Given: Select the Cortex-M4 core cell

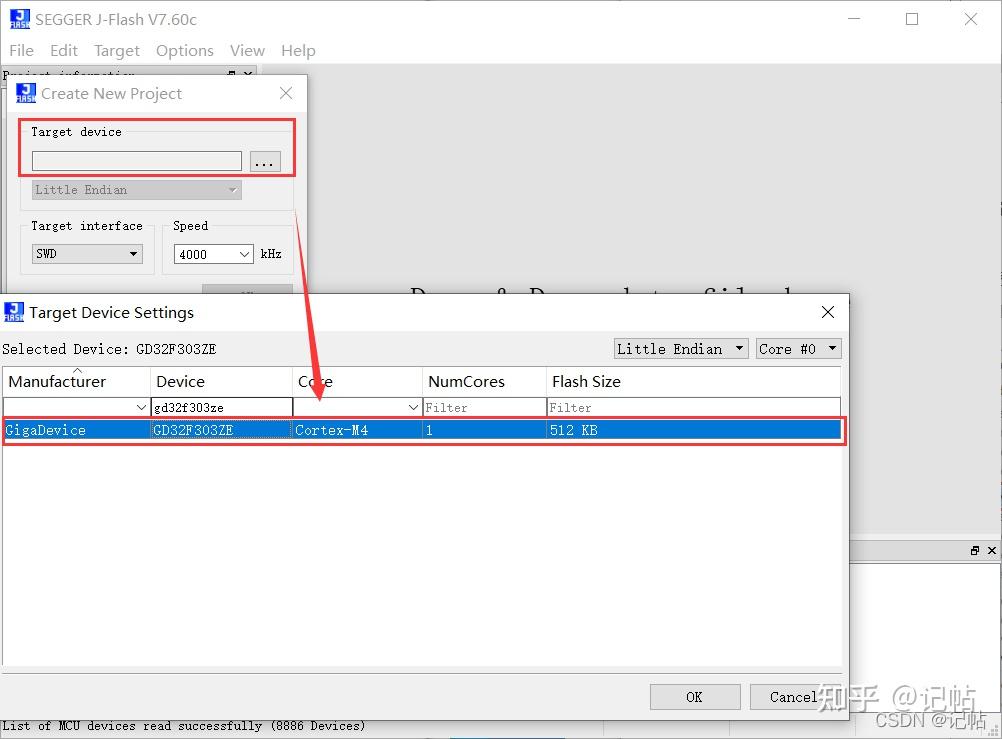Looking at the screenshot, I should pyautogui.click(x=357, y=430).
